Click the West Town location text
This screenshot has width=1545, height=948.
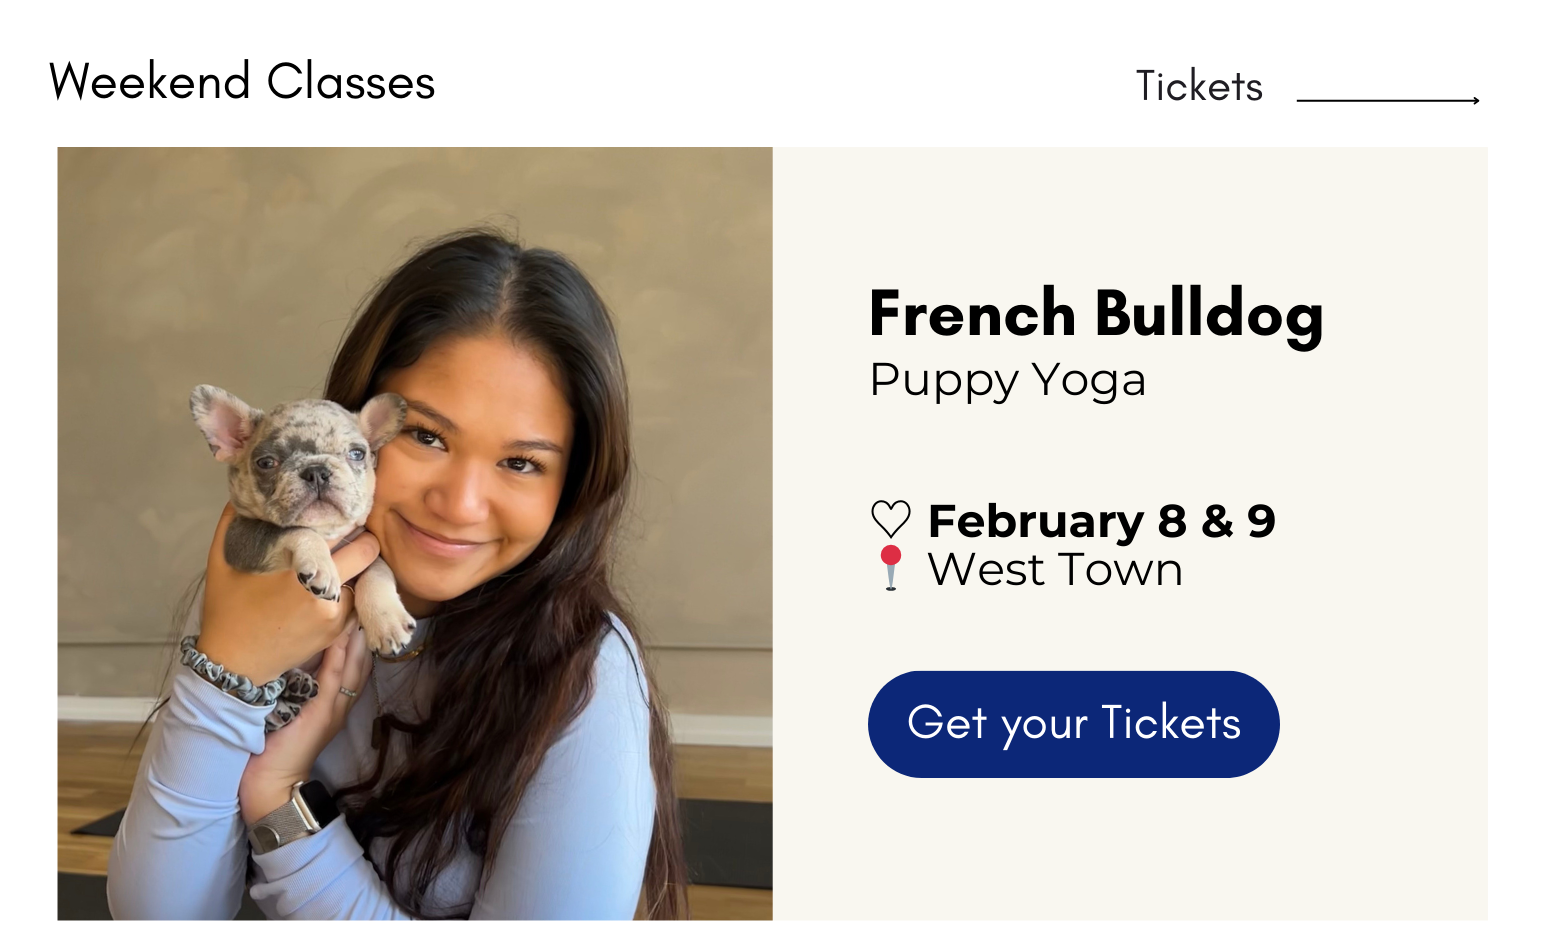pyautogui.click(x=1055, y=570)
